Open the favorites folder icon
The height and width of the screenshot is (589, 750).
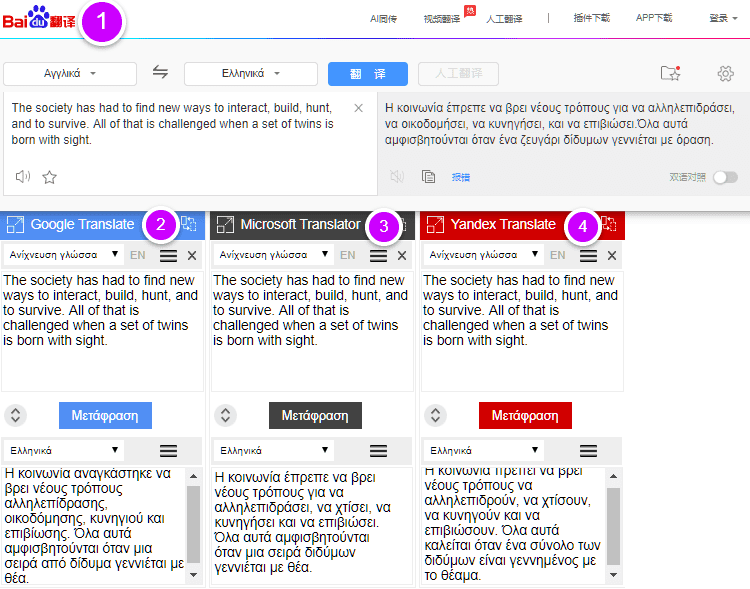tap(670, 73)
